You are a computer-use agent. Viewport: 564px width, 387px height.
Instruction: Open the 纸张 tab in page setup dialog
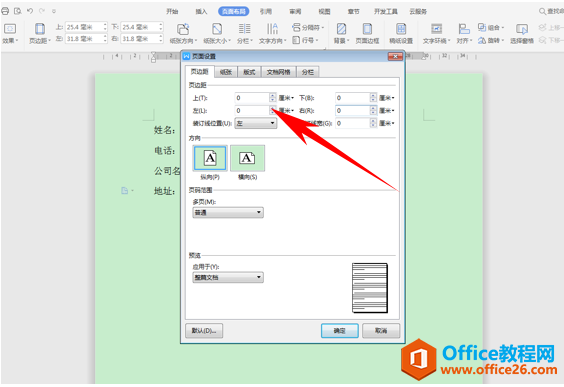(226, 72)
